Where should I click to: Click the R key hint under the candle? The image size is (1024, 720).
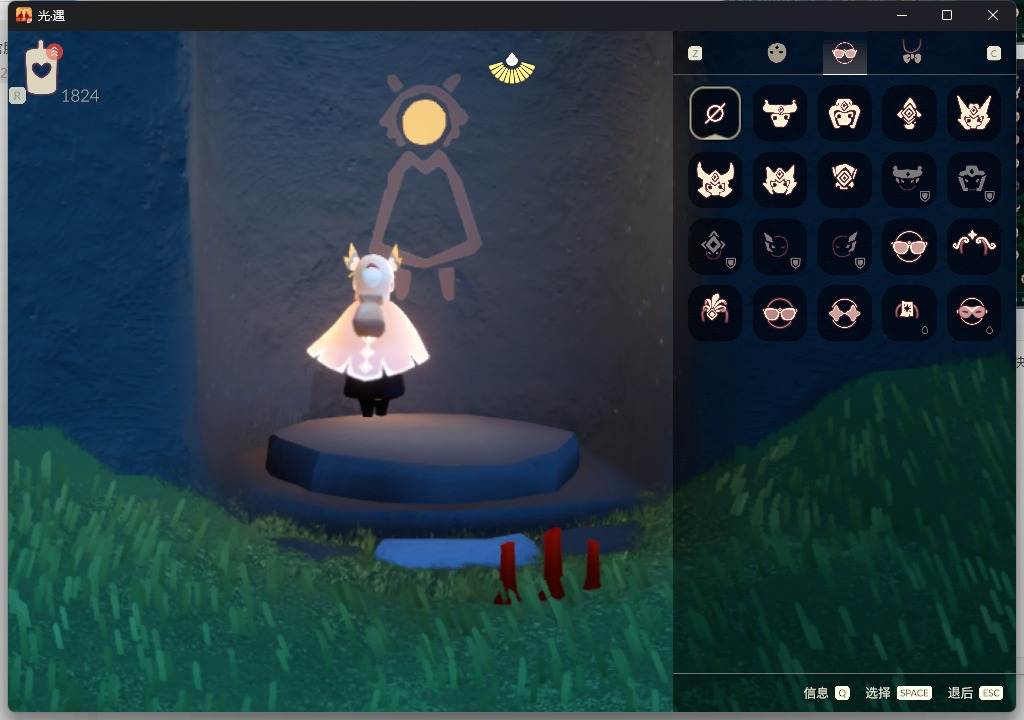(x=18, y=96)
